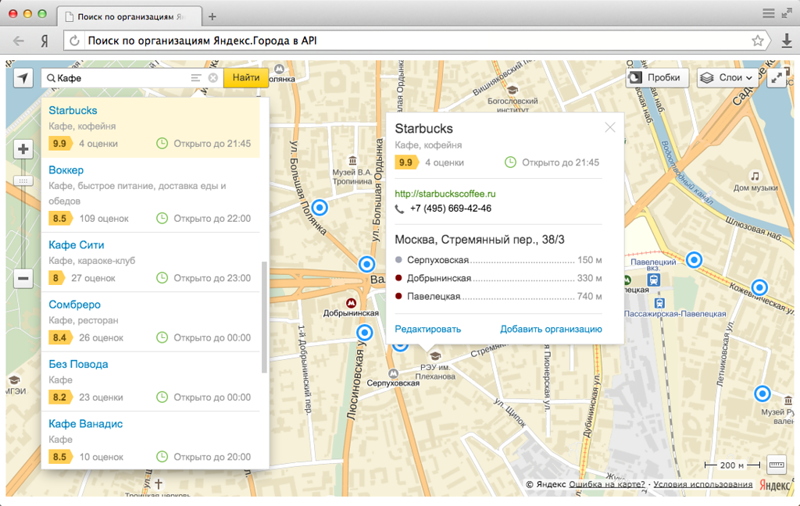Toggle the Пробки traffic layer
This screenshot has width=800, height=506.
point(654,78)
